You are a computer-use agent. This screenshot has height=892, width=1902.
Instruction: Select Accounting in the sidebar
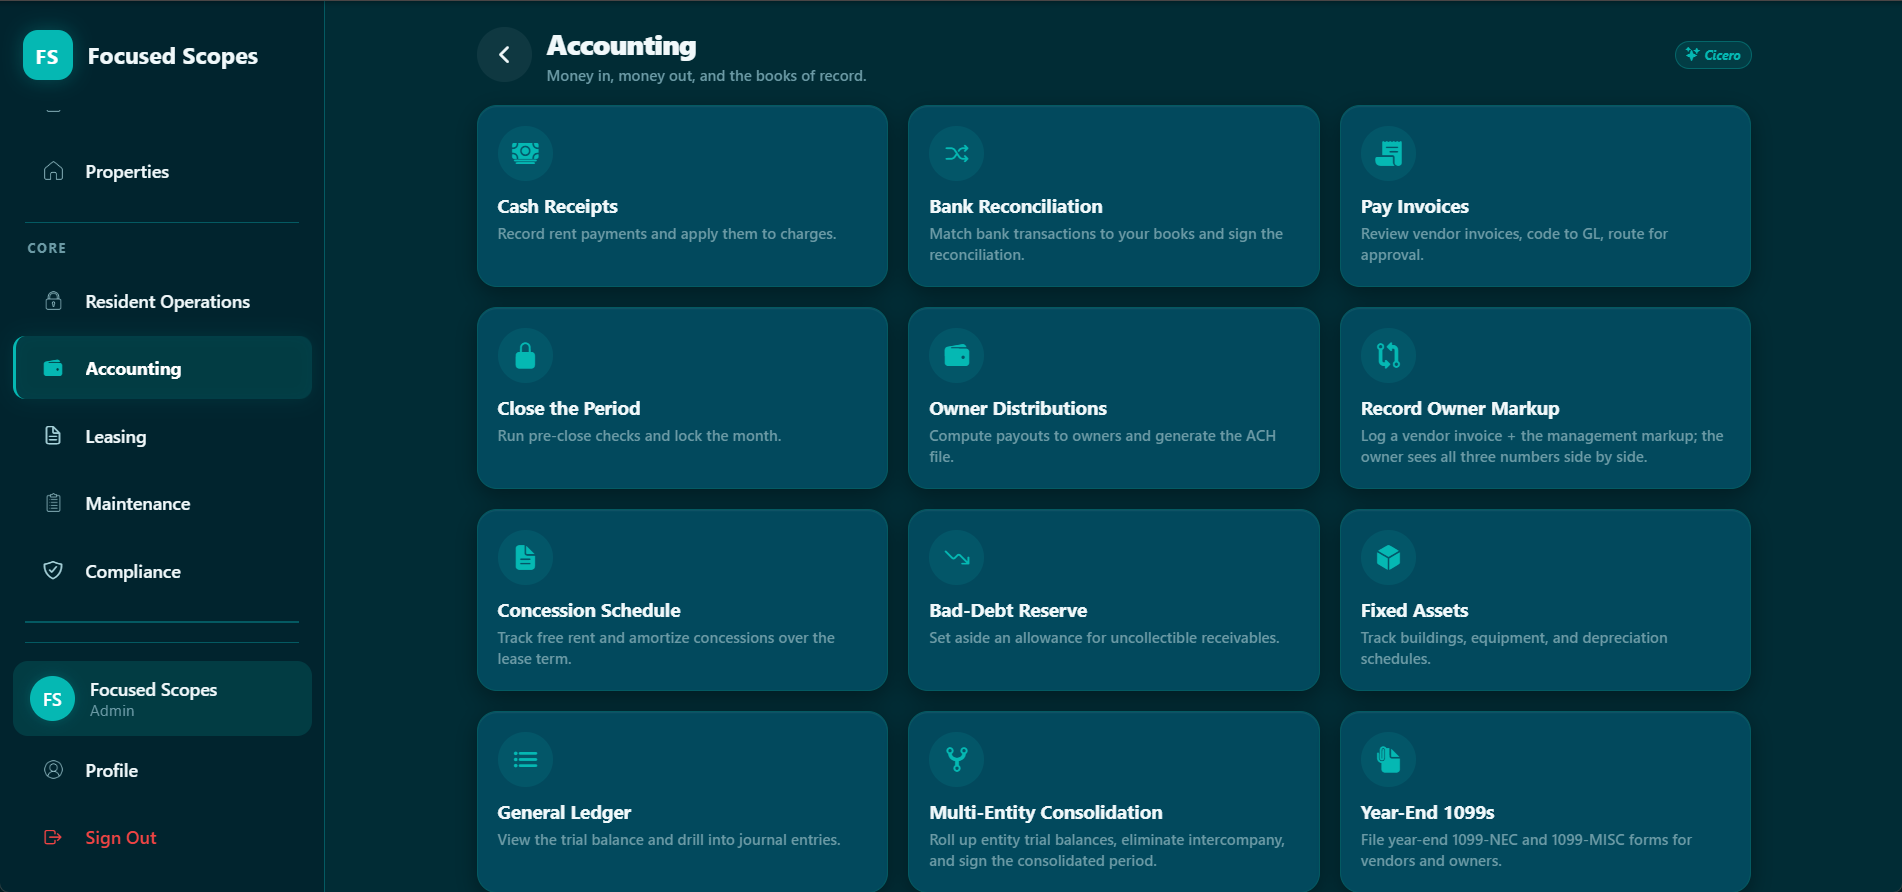[162, 368]
